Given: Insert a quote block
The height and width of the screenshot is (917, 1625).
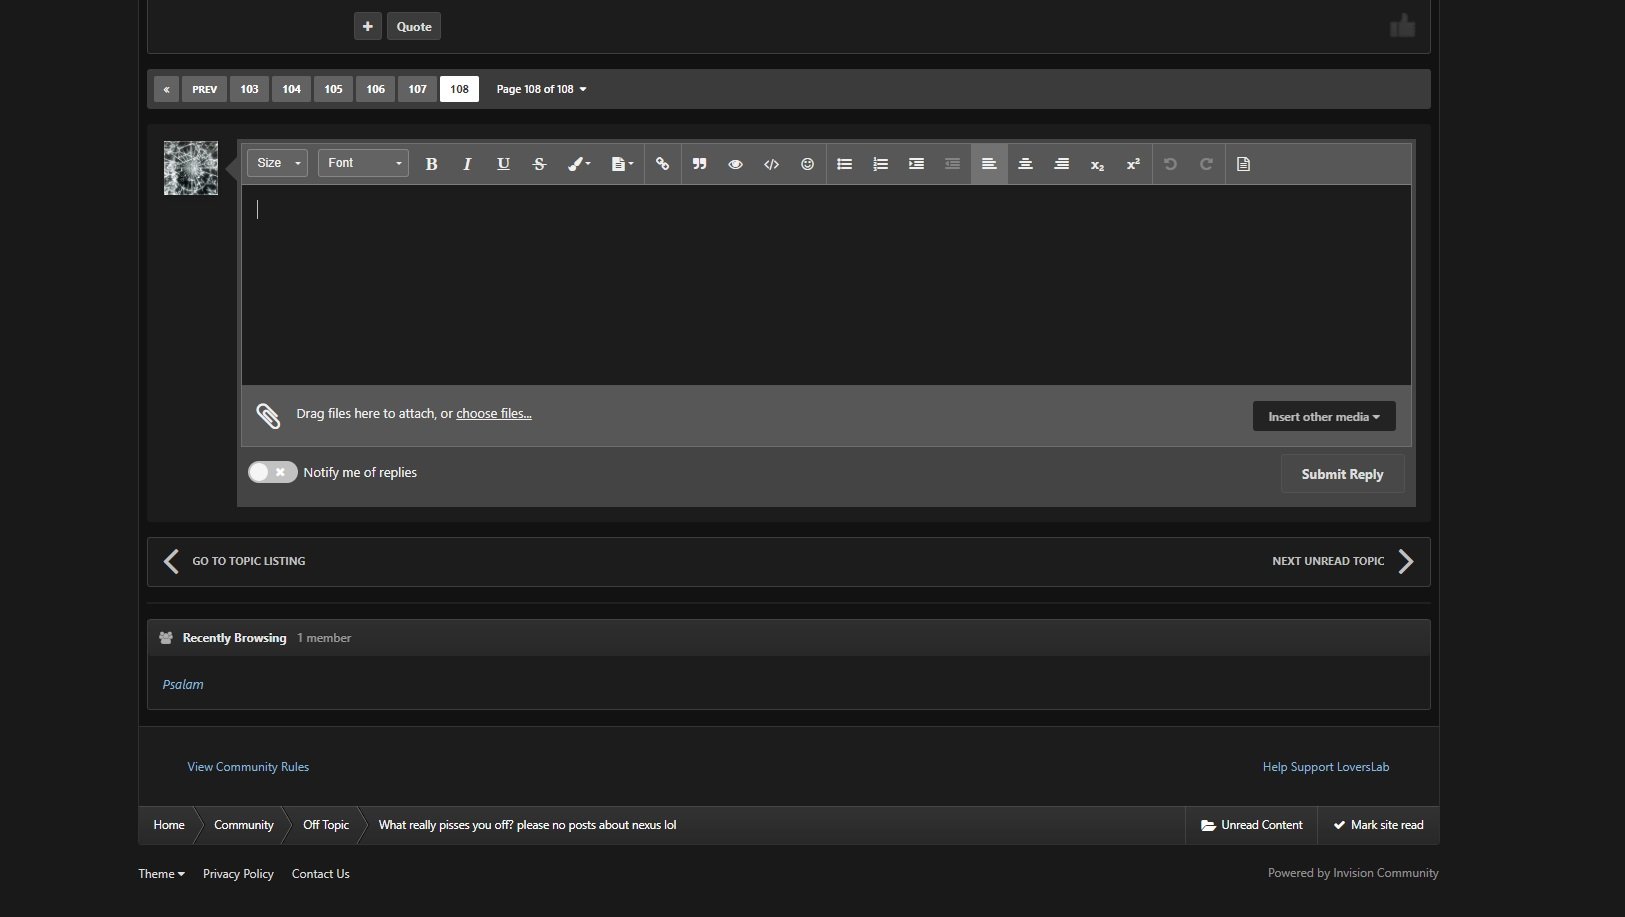Looking at the screenshot, I should 699,164.
